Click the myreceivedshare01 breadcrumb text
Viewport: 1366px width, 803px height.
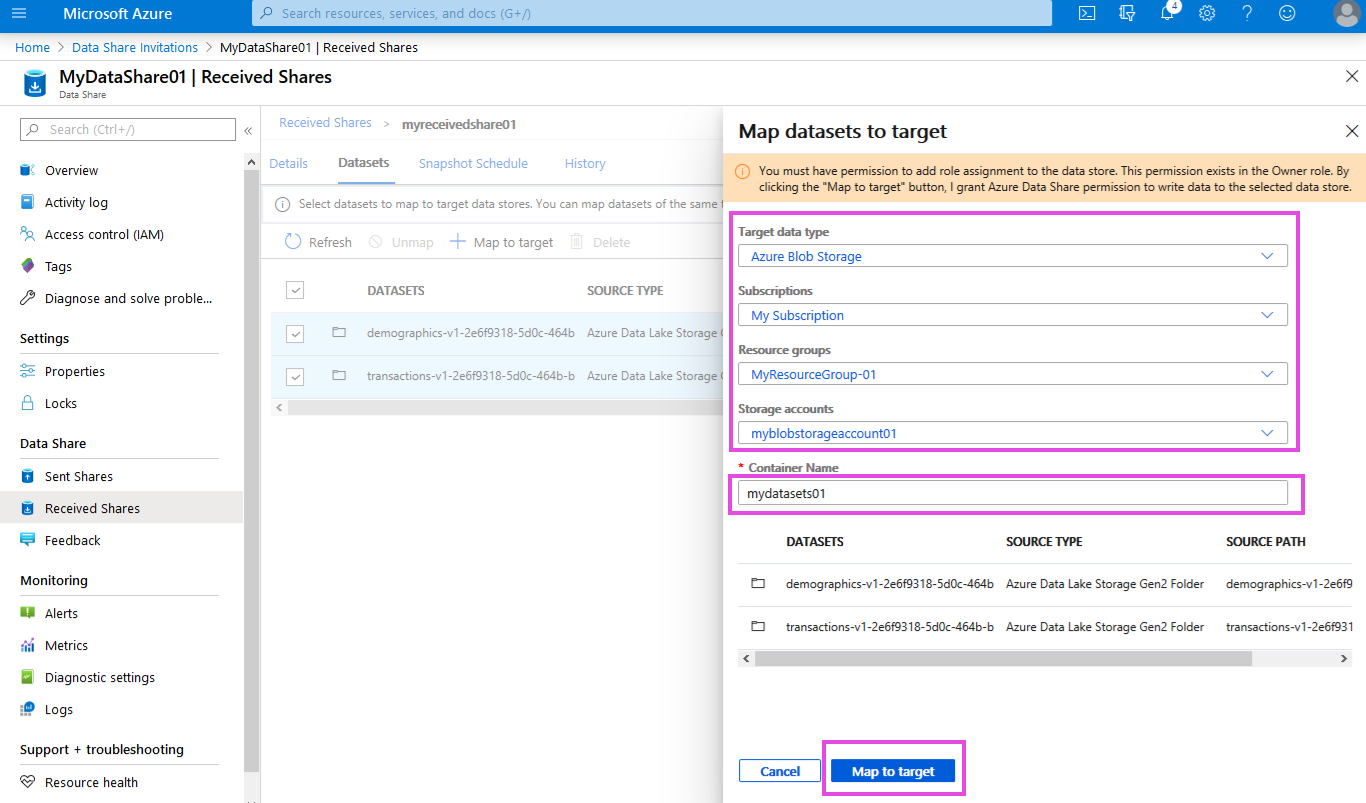[459, 125]
